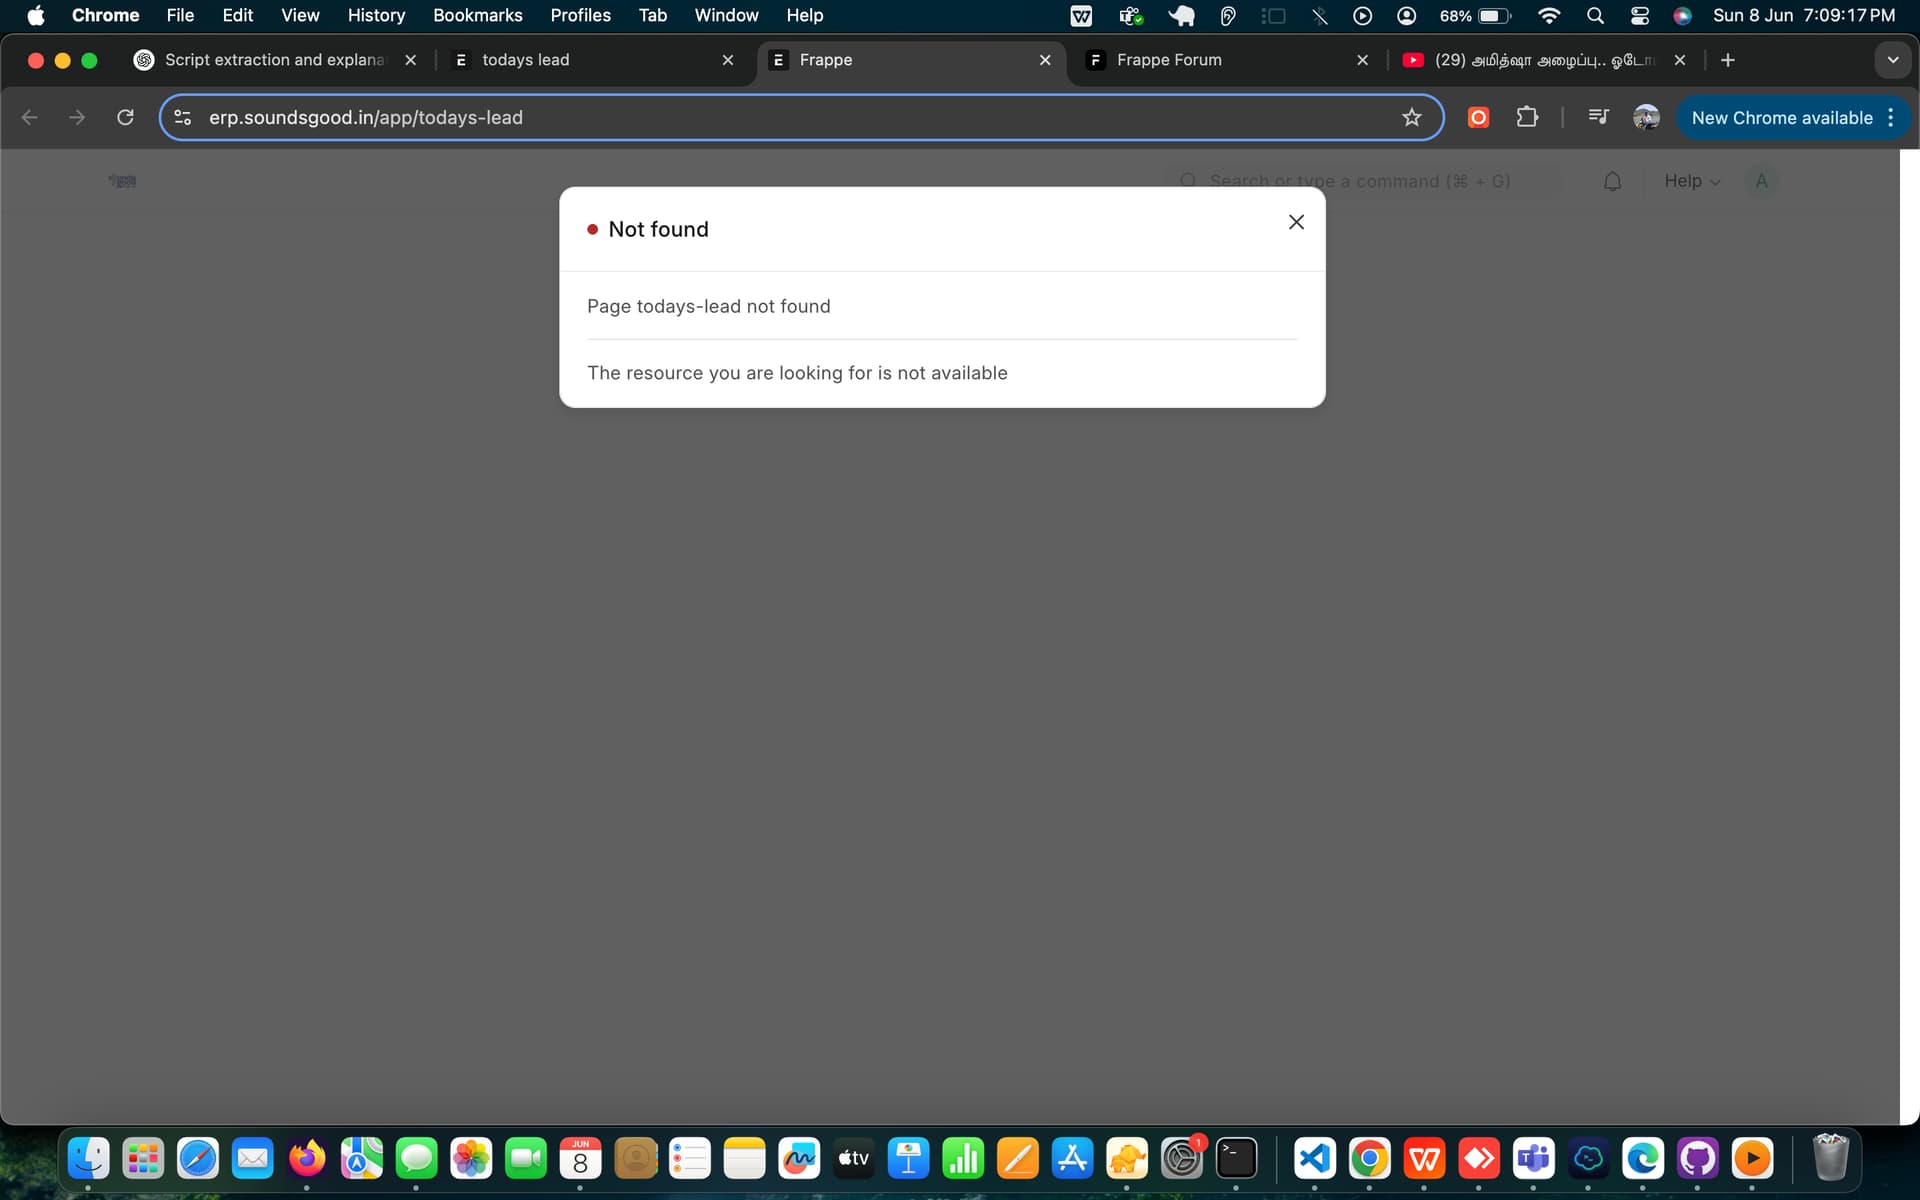Open the Teams status menu bar icon
Image resolution: width=1920 pixels, height=1200 pixels.
click(1131, 15)
